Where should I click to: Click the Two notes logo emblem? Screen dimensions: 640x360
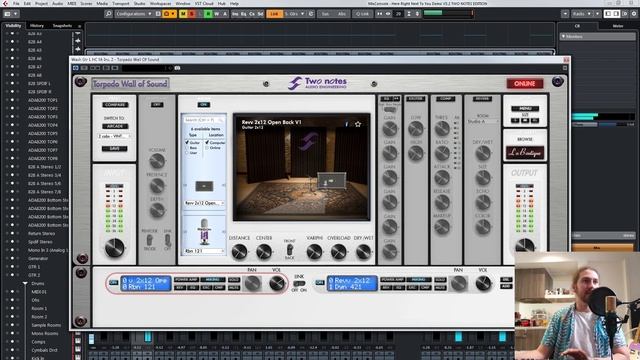[295, 83]
